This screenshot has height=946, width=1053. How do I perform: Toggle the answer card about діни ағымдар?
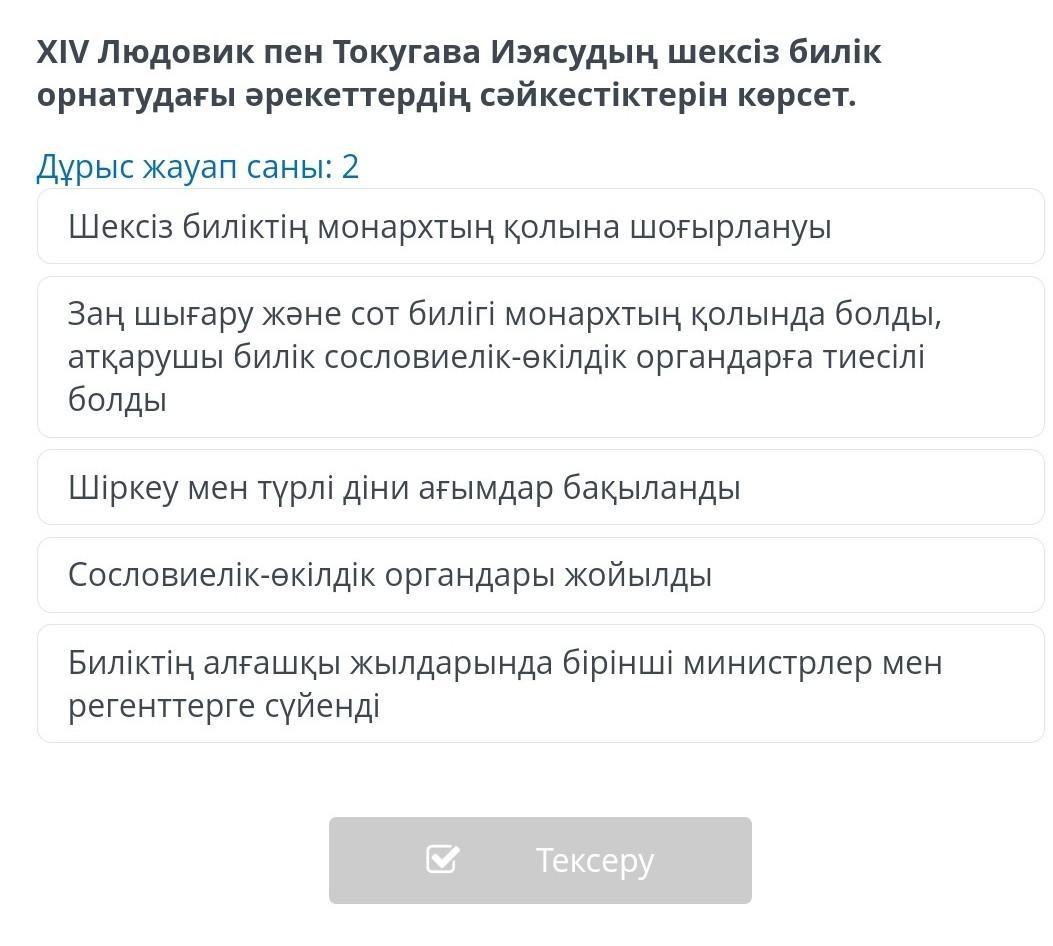541,487
